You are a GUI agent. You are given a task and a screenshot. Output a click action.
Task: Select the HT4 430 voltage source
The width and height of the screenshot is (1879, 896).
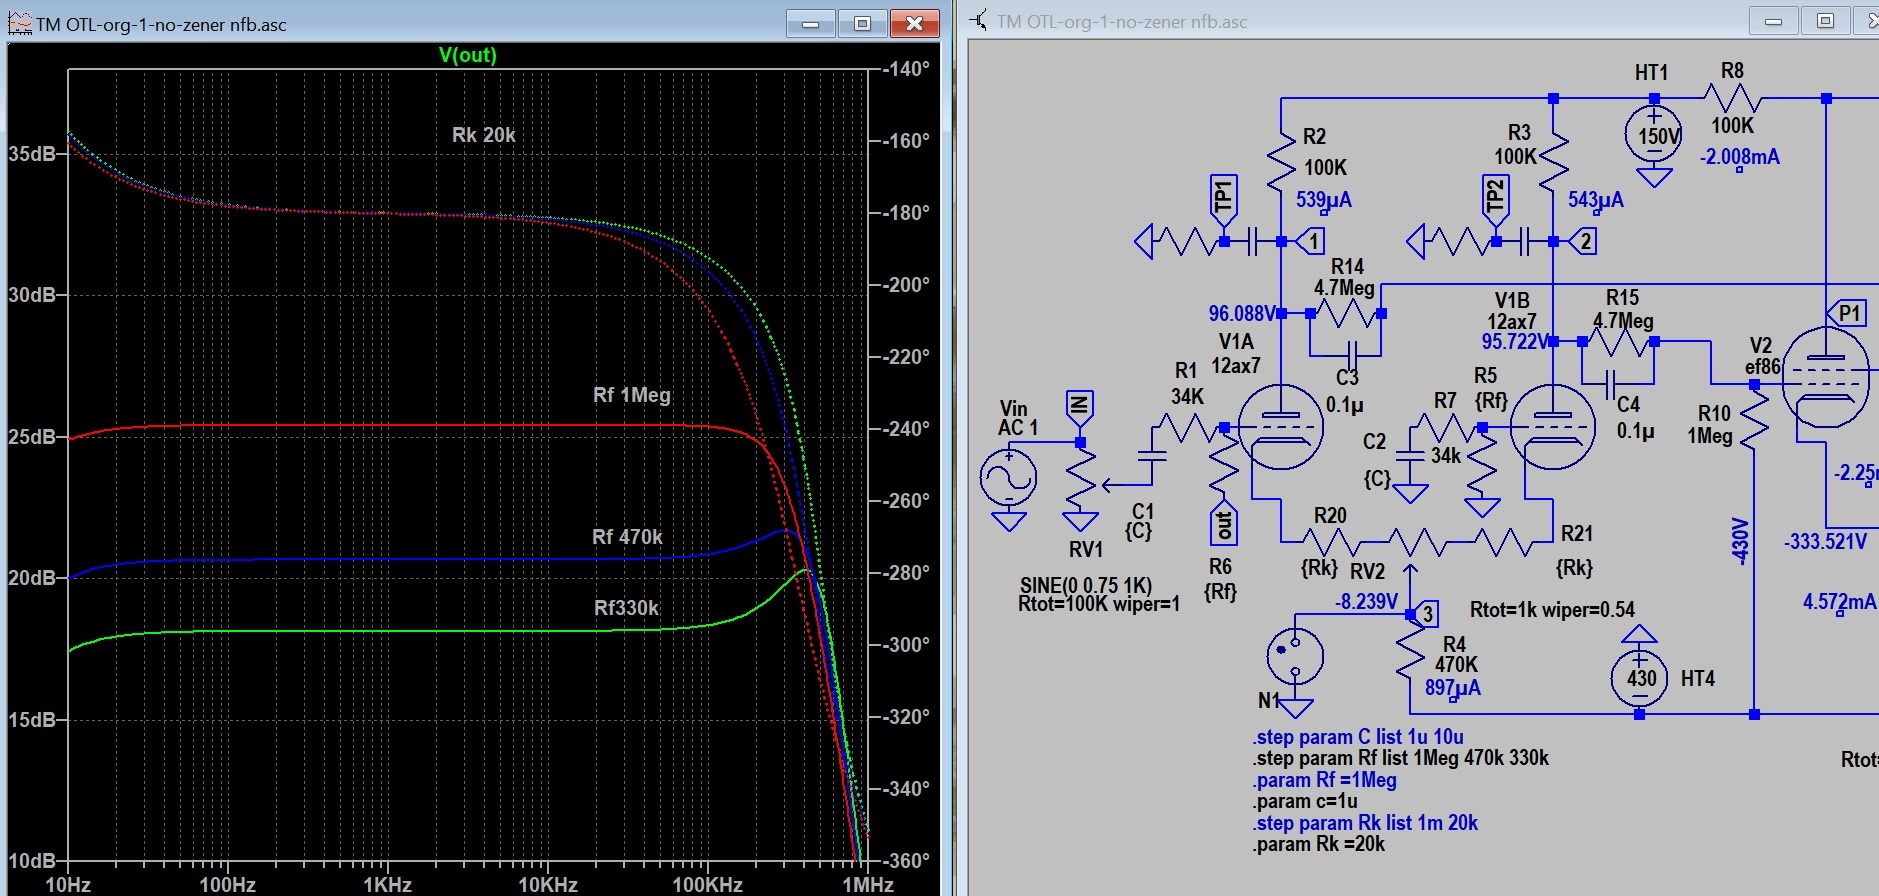(x=1640, y=678)
